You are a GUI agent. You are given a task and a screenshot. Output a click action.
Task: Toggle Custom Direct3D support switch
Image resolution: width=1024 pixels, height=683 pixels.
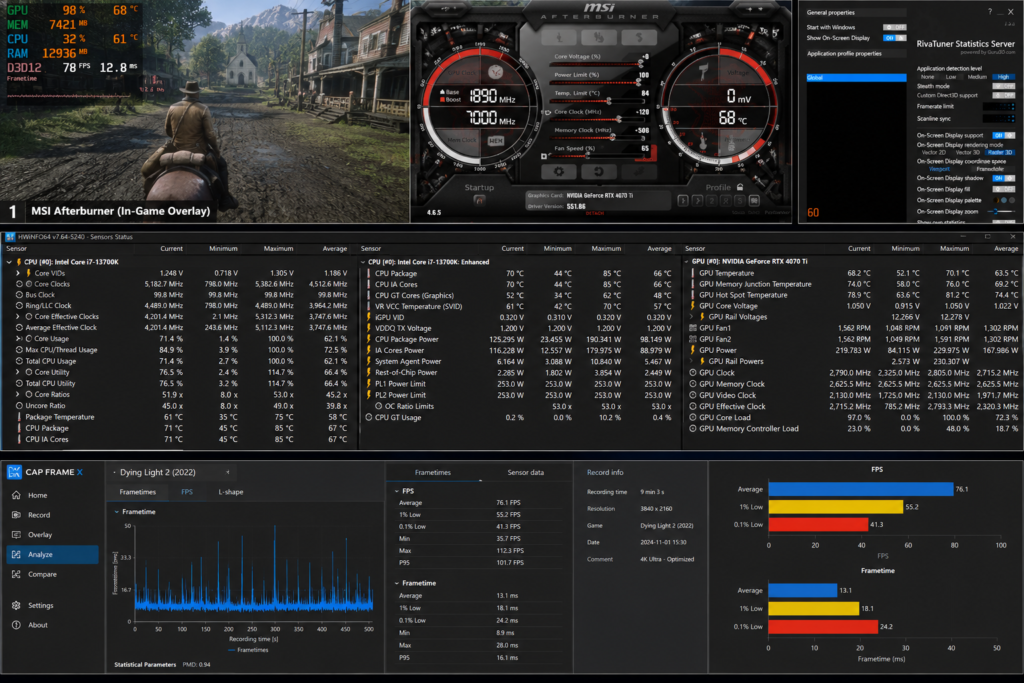(1003, 95)
